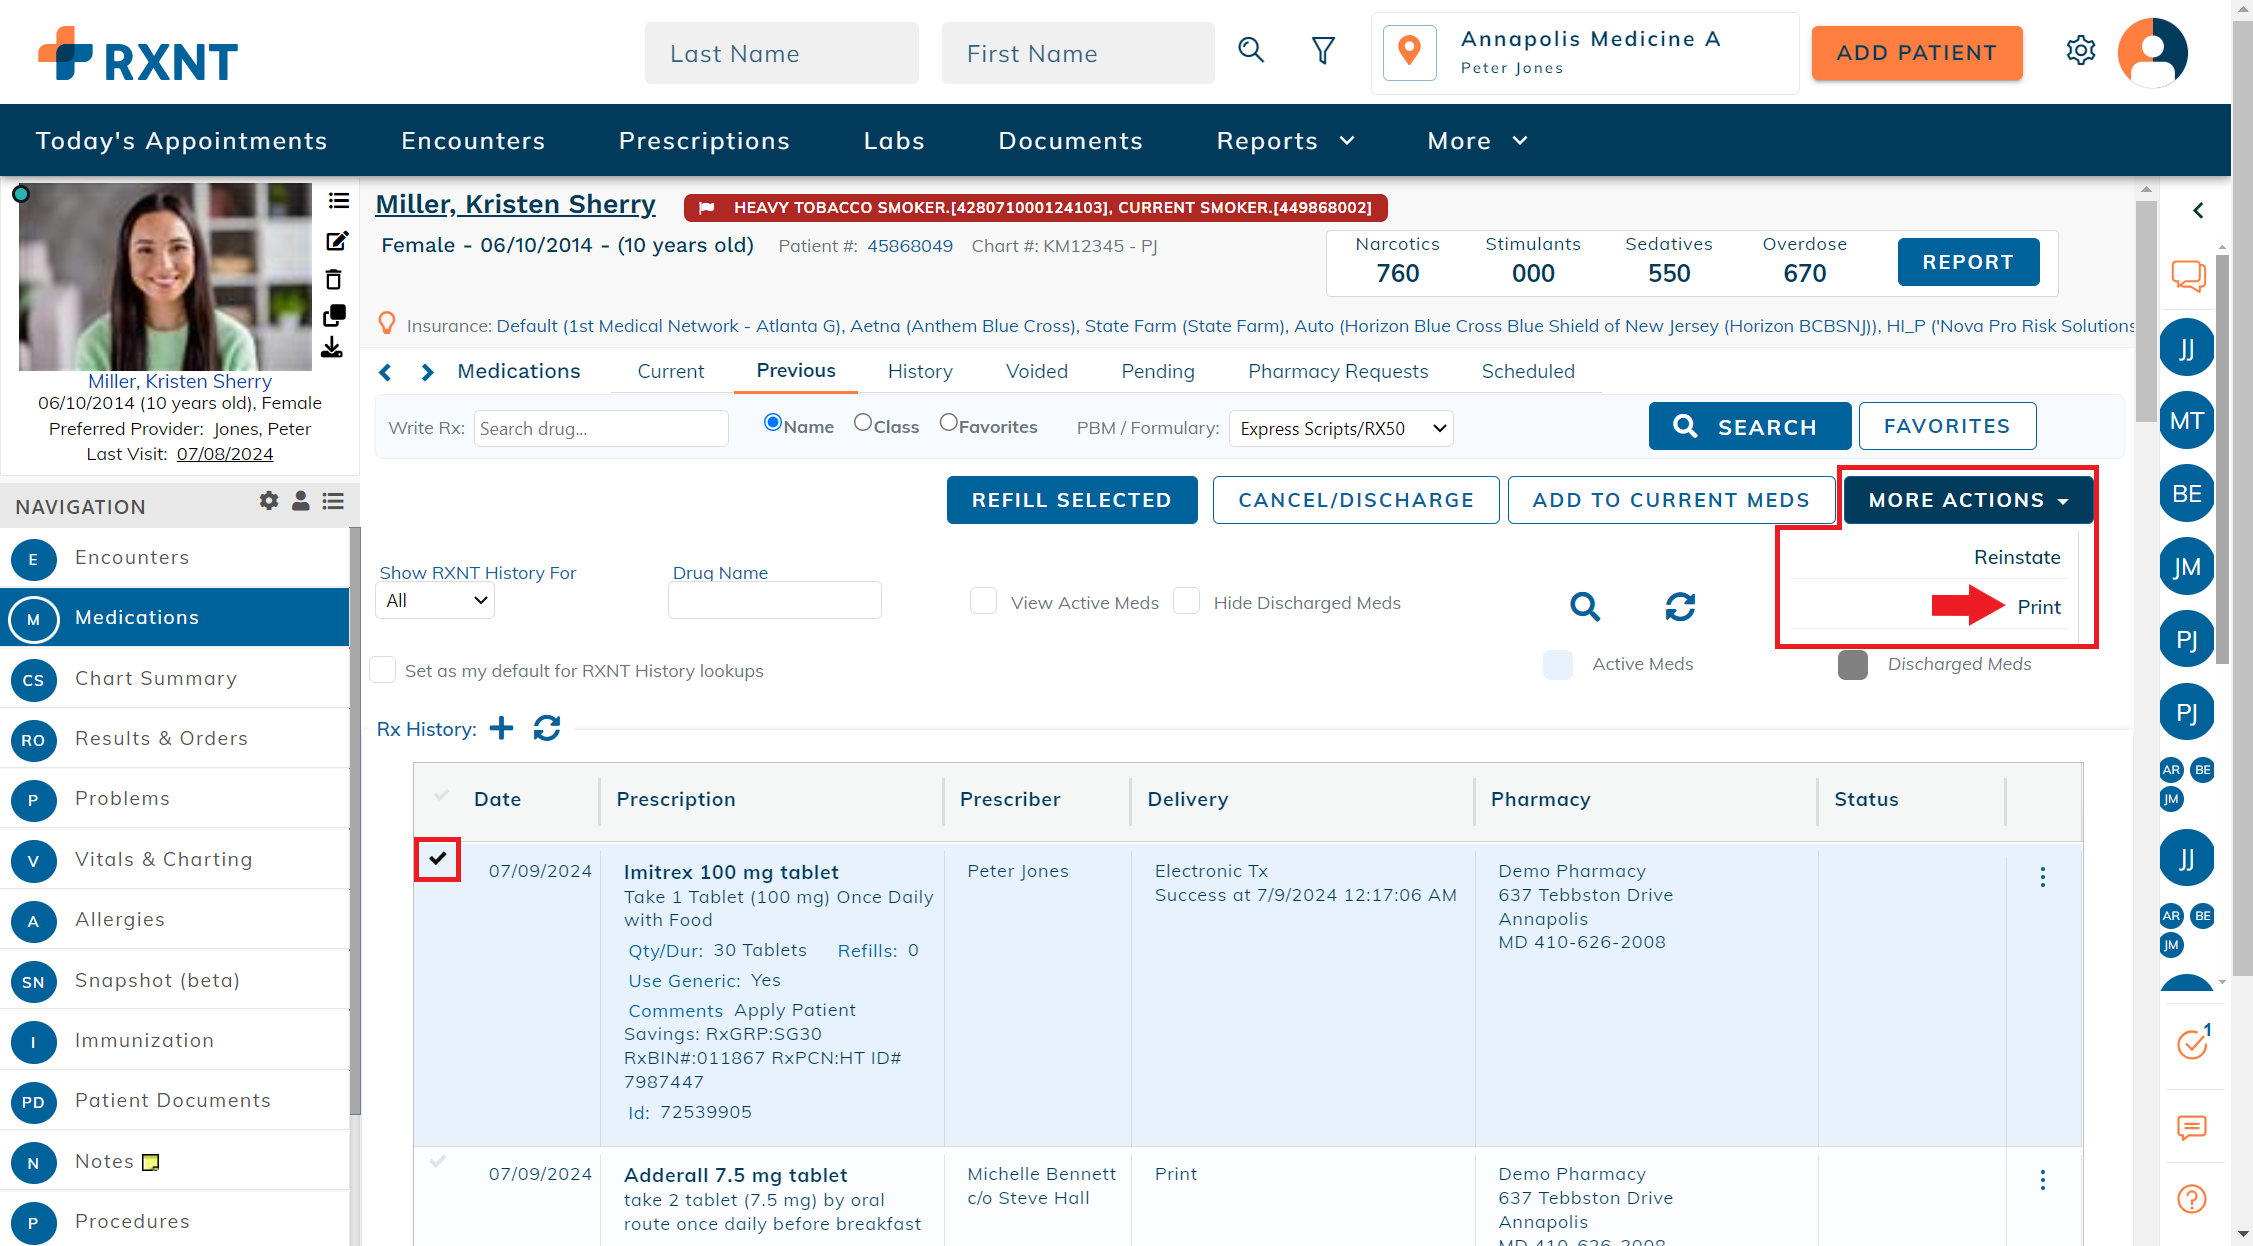The width and height of the screenshot is (2253, 1246).
Task: Click inside the Drug Name input field
Action: click(x=774, y=599)
